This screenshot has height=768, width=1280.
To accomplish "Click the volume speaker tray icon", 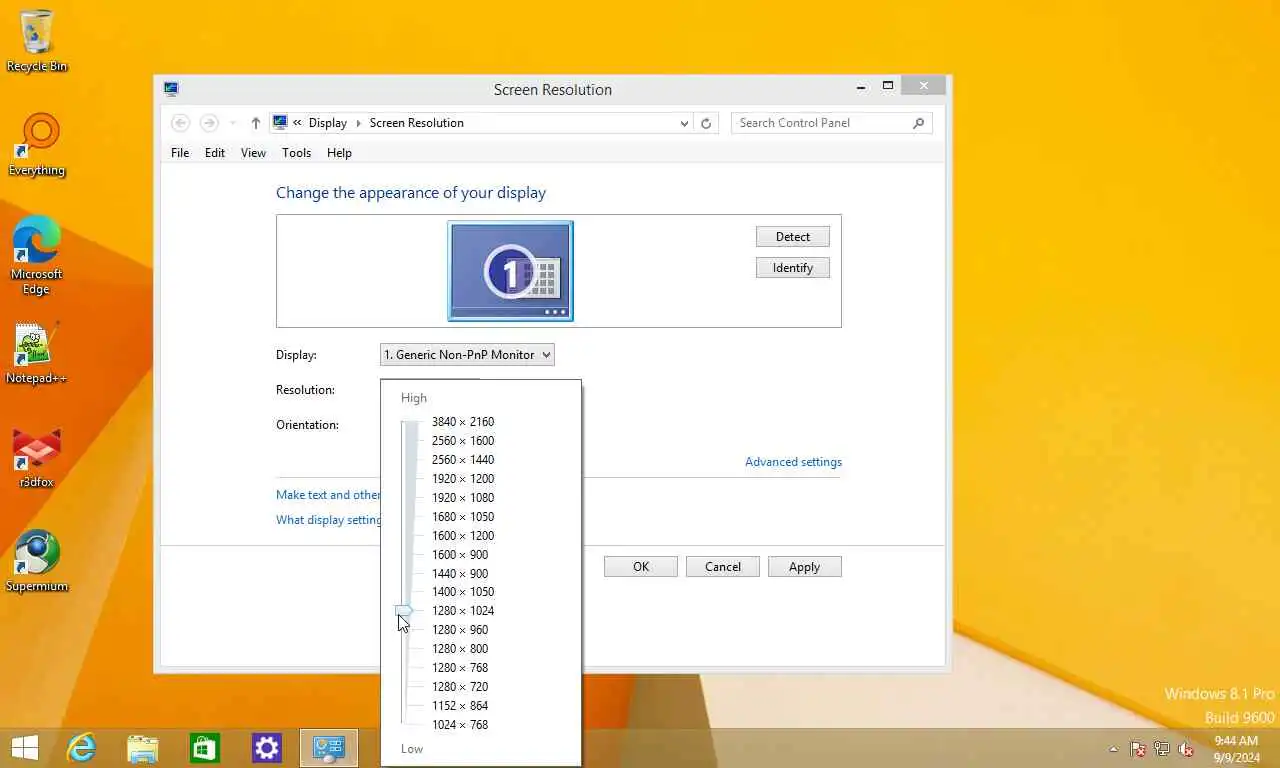I will pyautogui.click(x=1186, y=749).
